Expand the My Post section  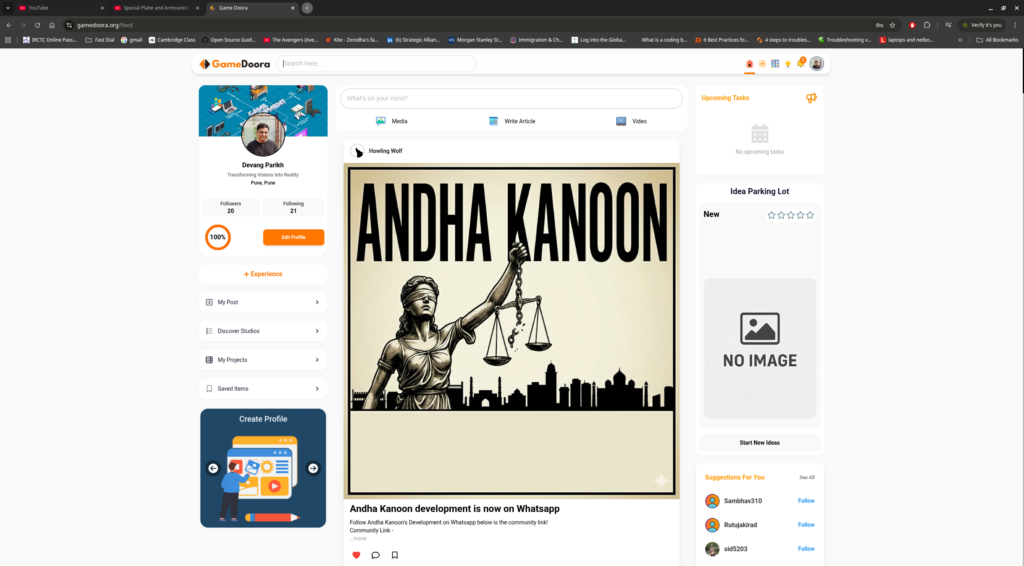263,302
